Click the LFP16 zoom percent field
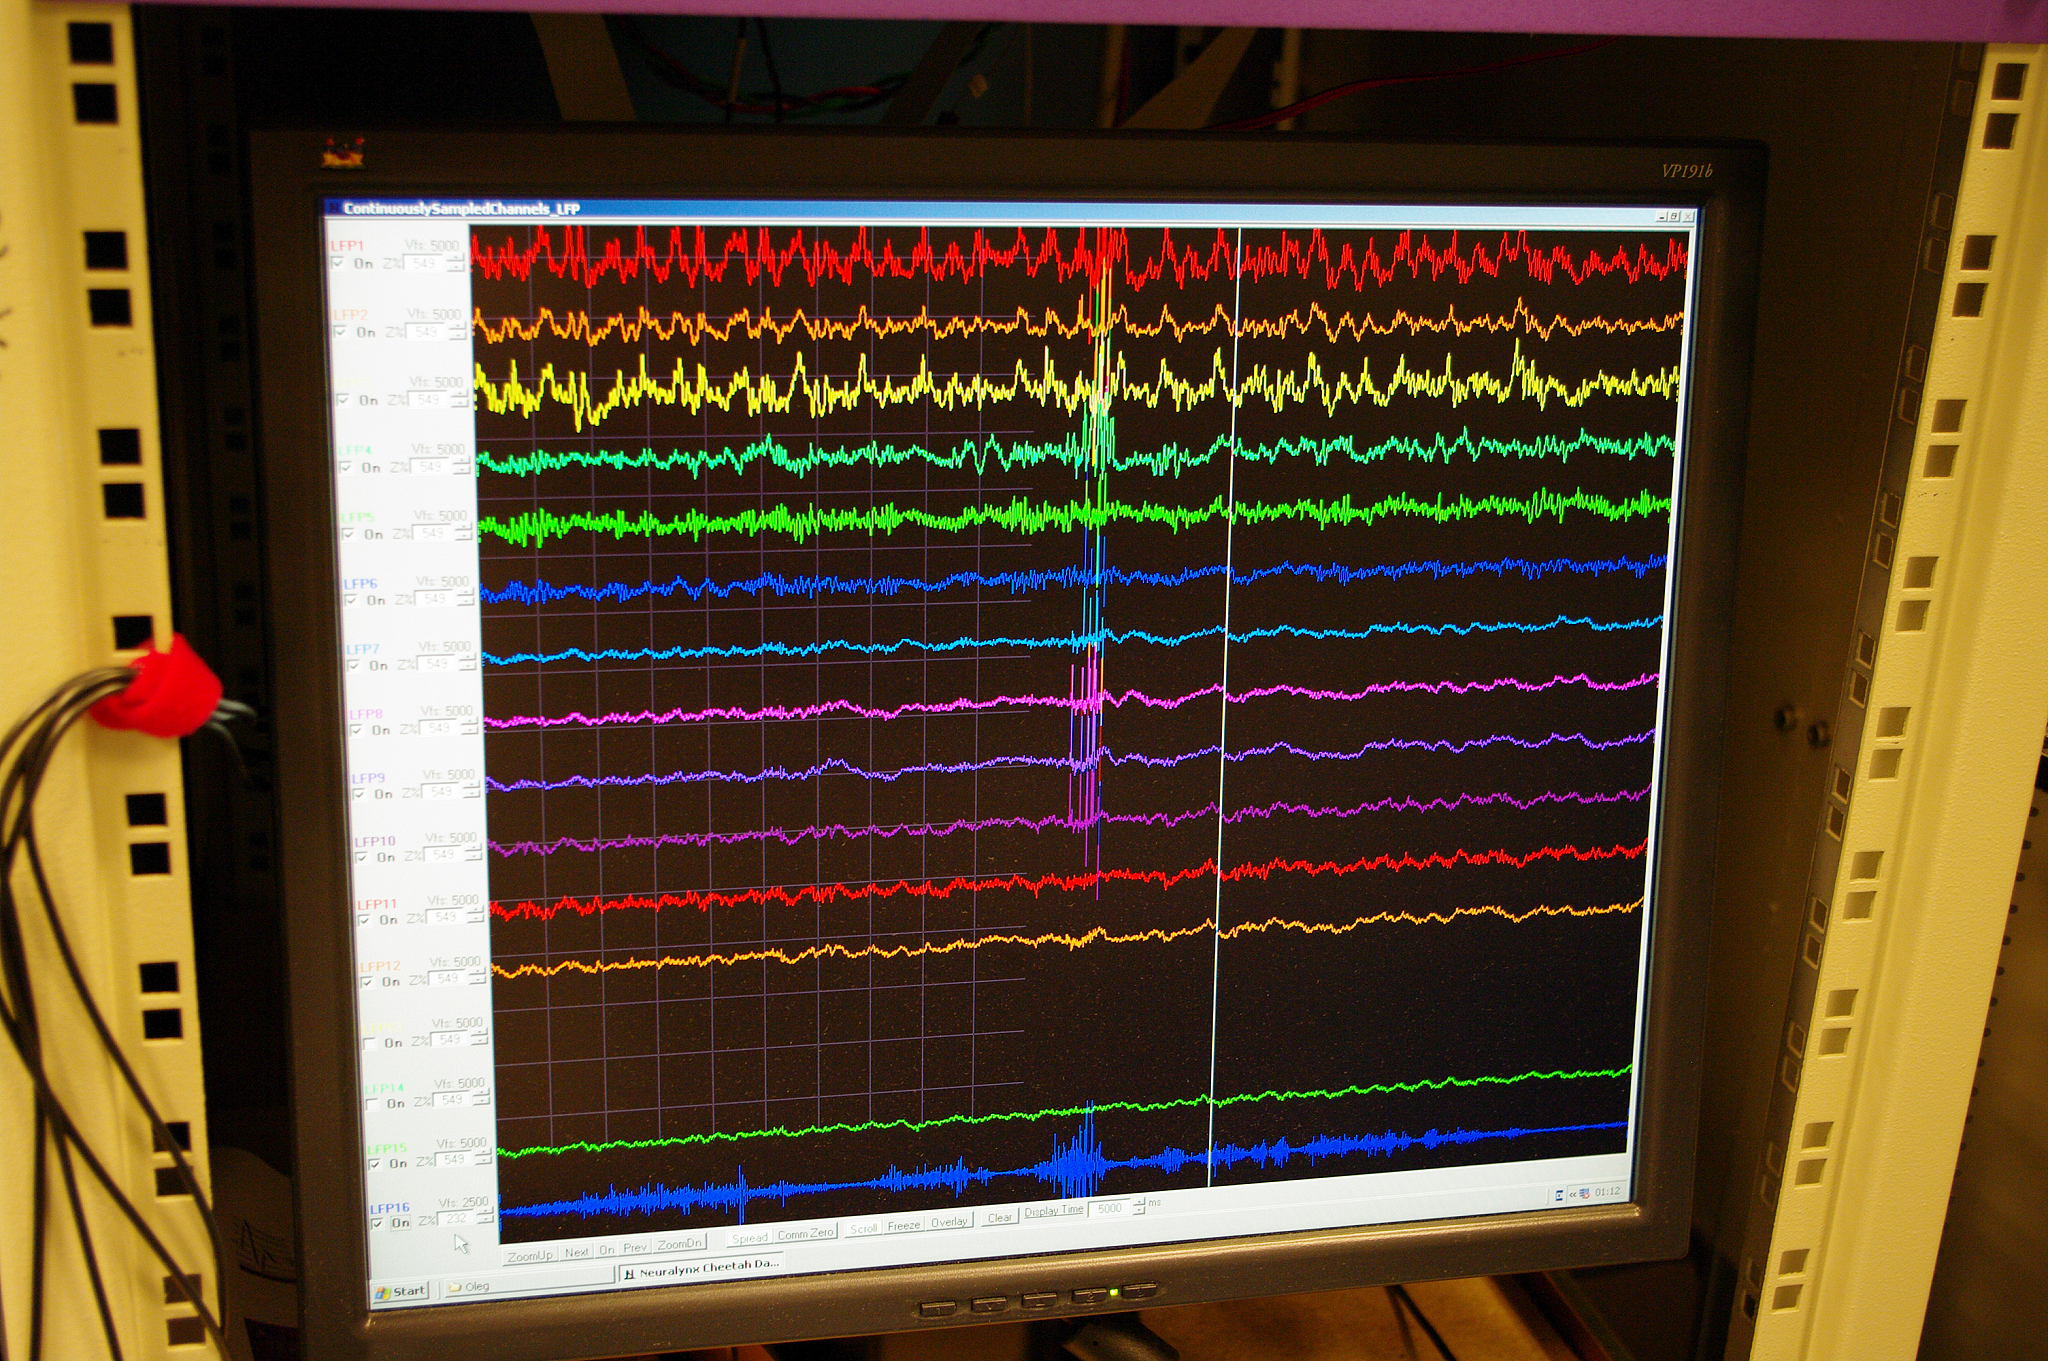Viewport: 2048px width, 1361px height. click(x=458, y=1219)
